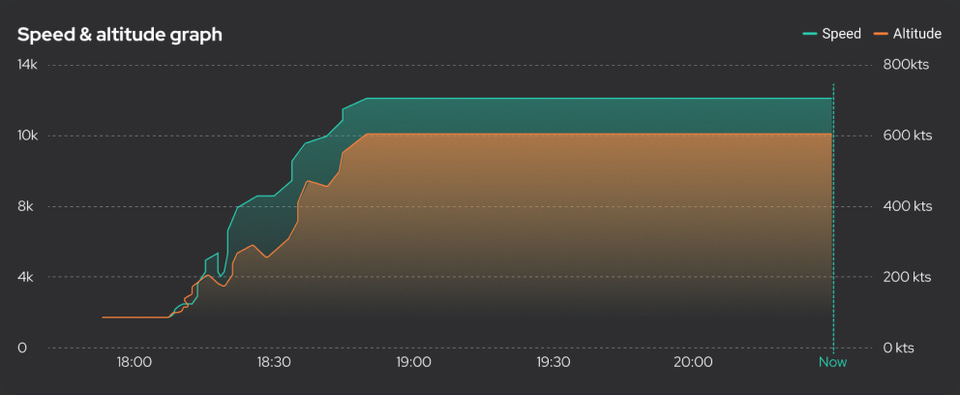Viewport: 960px width, 395px height.
Task: Toggle the Speed series in legend
Action: (831, 34)
